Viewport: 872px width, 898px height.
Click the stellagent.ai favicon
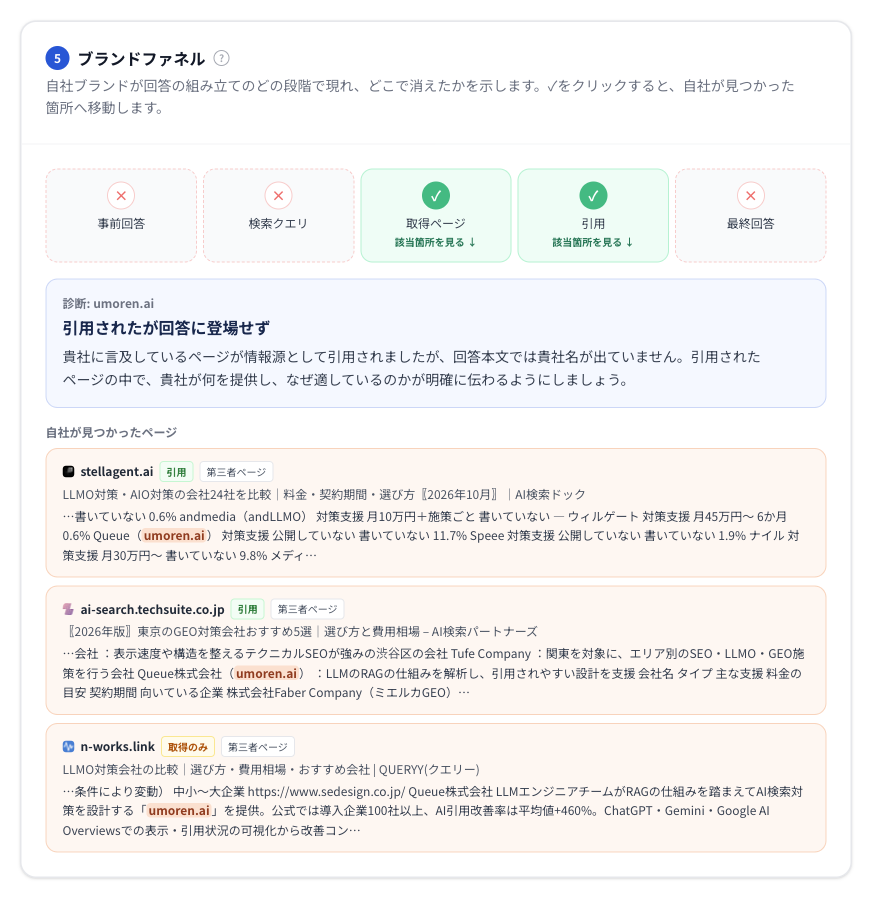point(68,471)
